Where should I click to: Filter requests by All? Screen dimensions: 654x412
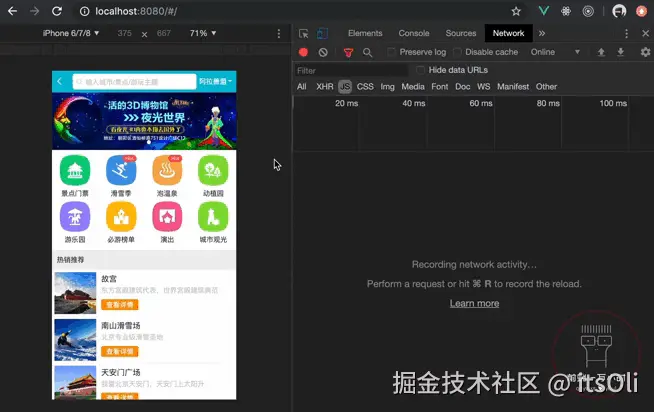[x=302, y=87]
